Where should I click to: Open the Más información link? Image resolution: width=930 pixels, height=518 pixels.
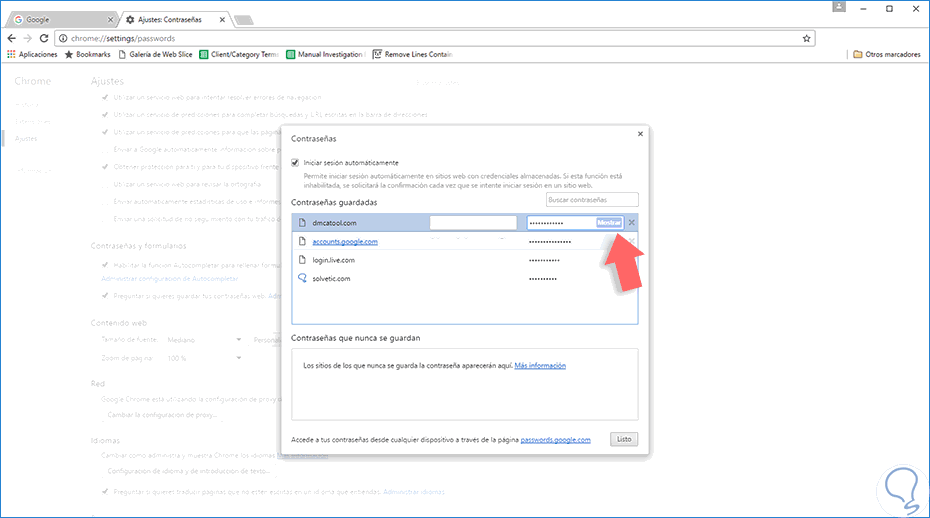(x=540, y=366)
